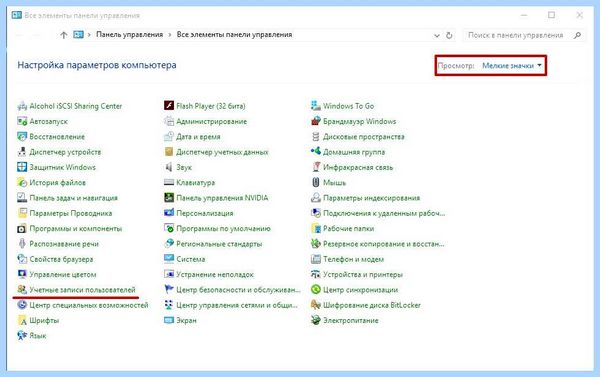Open Защитник Windows shield icon
Viewport: 600px width, 377px height.
click(x=22, y=167)
